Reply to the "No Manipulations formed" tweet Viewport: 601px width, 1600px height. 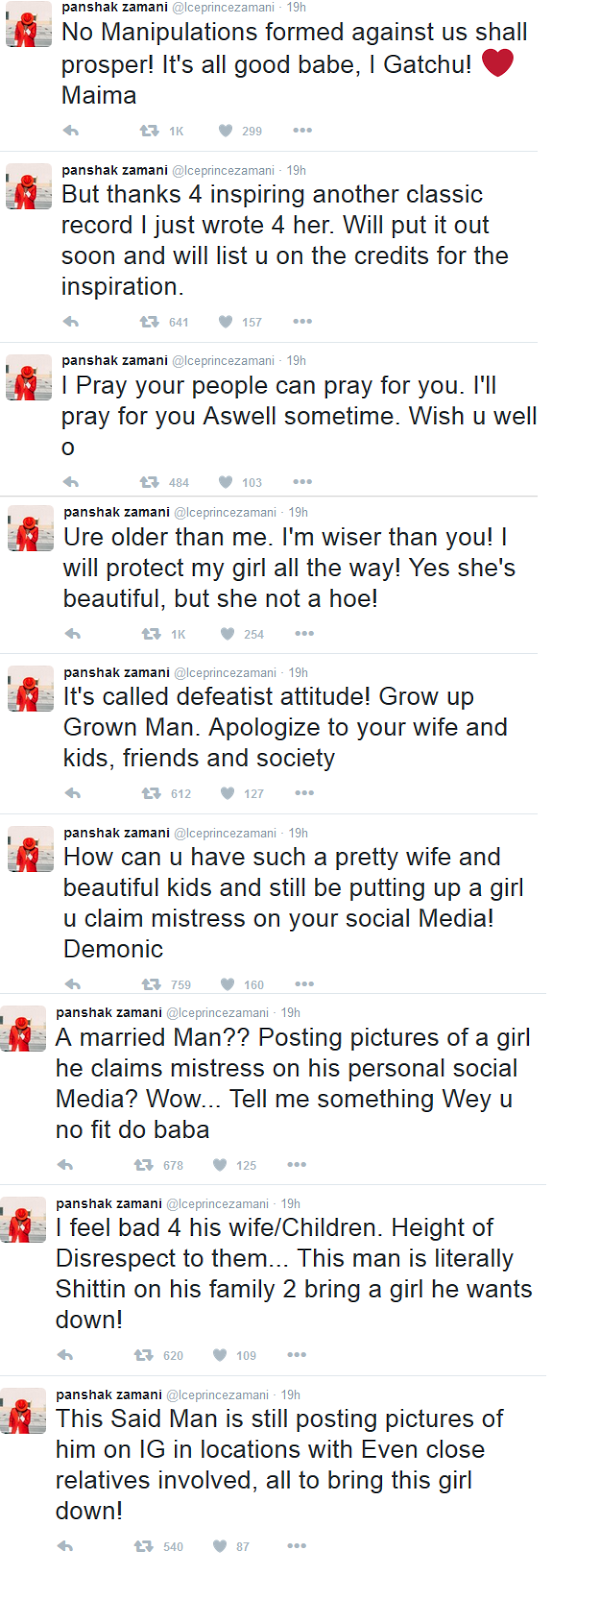coord(71,131)
